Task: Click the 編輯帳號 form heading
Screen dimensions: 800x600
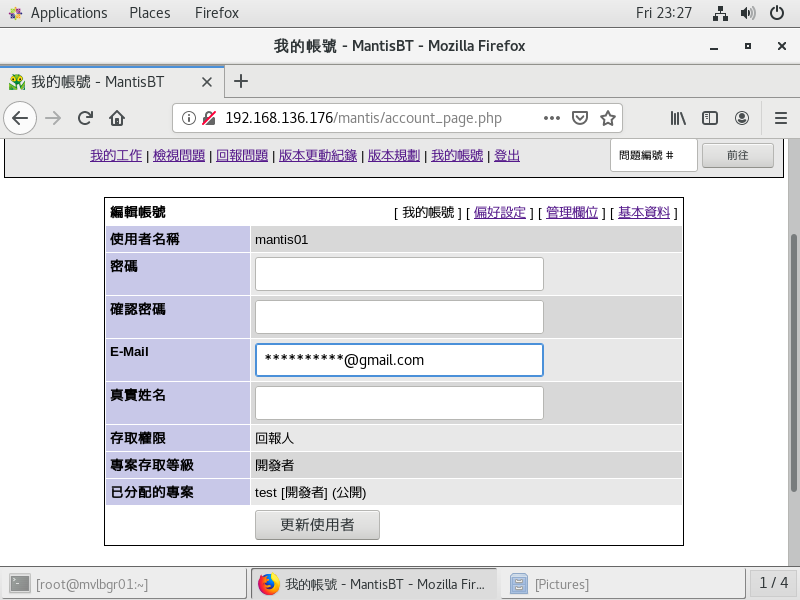Action: tap(138, 212)
